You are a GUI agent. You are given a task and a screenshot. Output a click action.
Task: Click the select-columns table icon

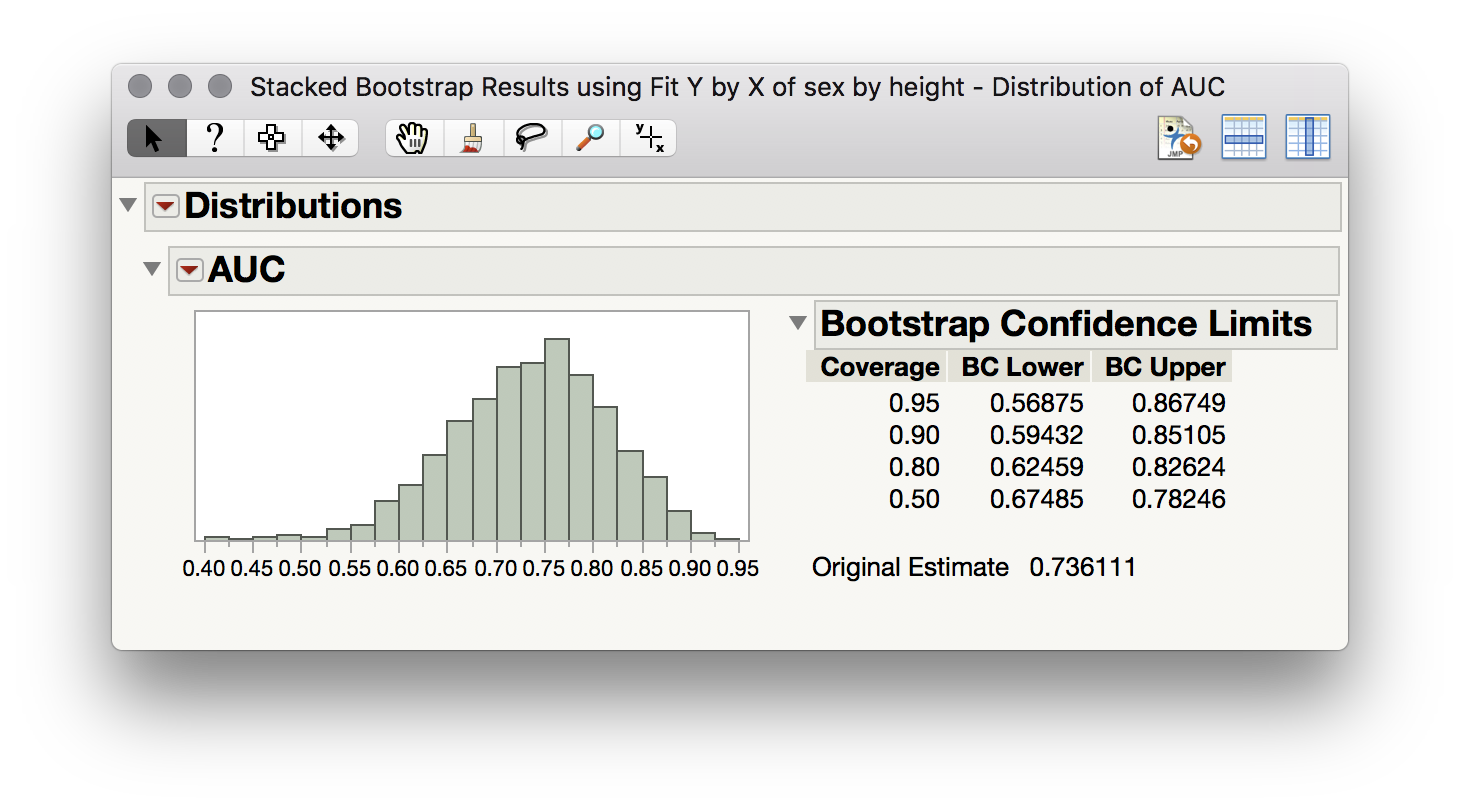[1308, 137]
